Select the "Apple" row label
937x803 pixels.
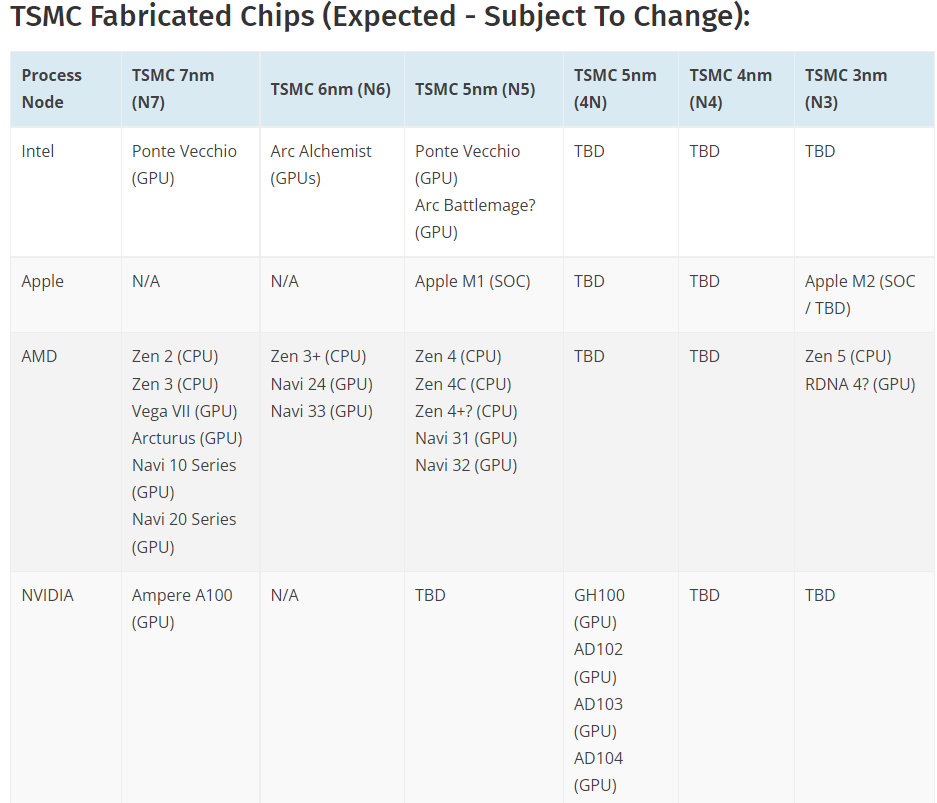coord(42,281)
